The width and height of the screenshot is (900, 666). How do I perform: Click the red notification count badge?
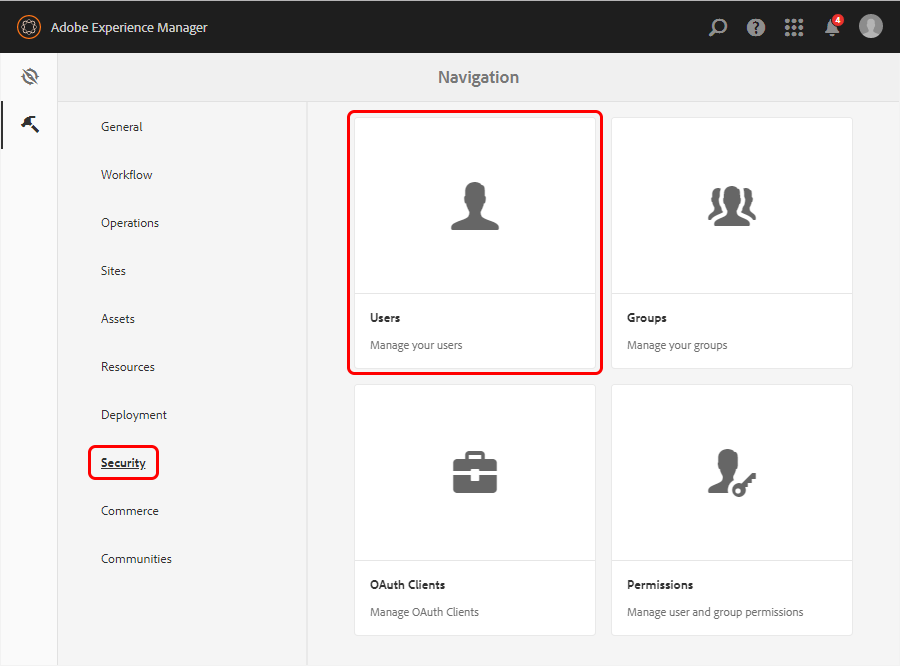pyautogui.click(x=838, y=20)
